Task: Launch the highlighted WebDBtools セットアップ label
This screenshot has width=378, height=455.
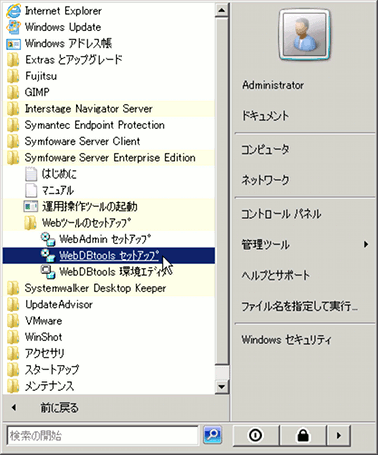Action: [109, 255]
